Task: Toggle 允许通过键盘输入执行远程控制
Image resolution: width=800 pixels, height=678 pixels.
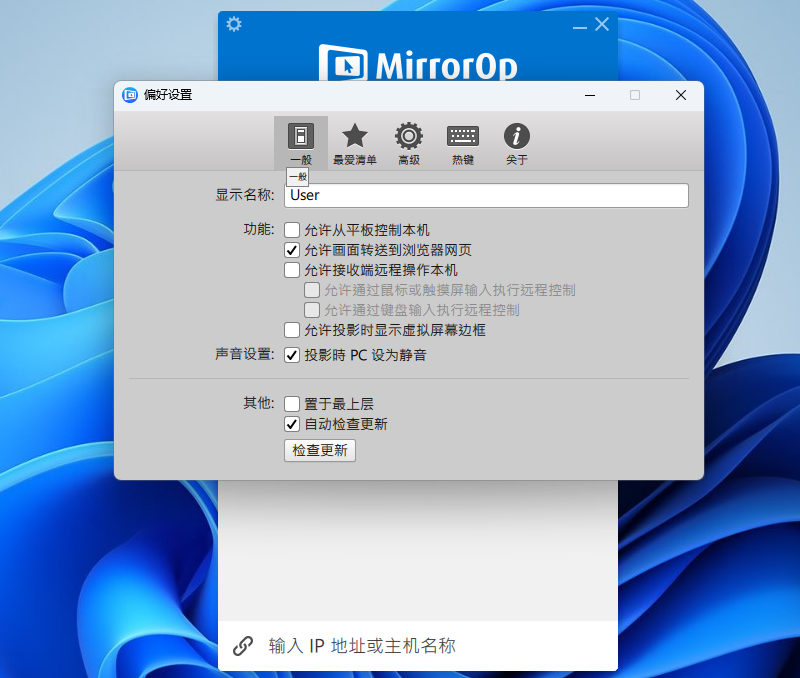Action: pos(312,310)
